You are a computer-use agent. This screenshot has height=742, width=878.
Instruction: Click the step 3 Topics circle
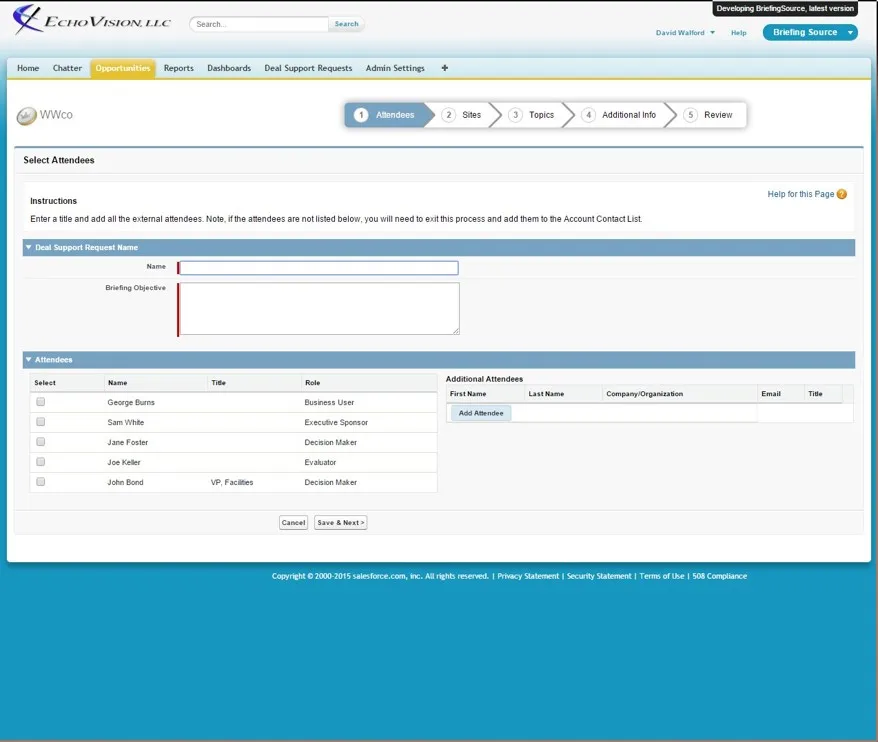point(515,115)
